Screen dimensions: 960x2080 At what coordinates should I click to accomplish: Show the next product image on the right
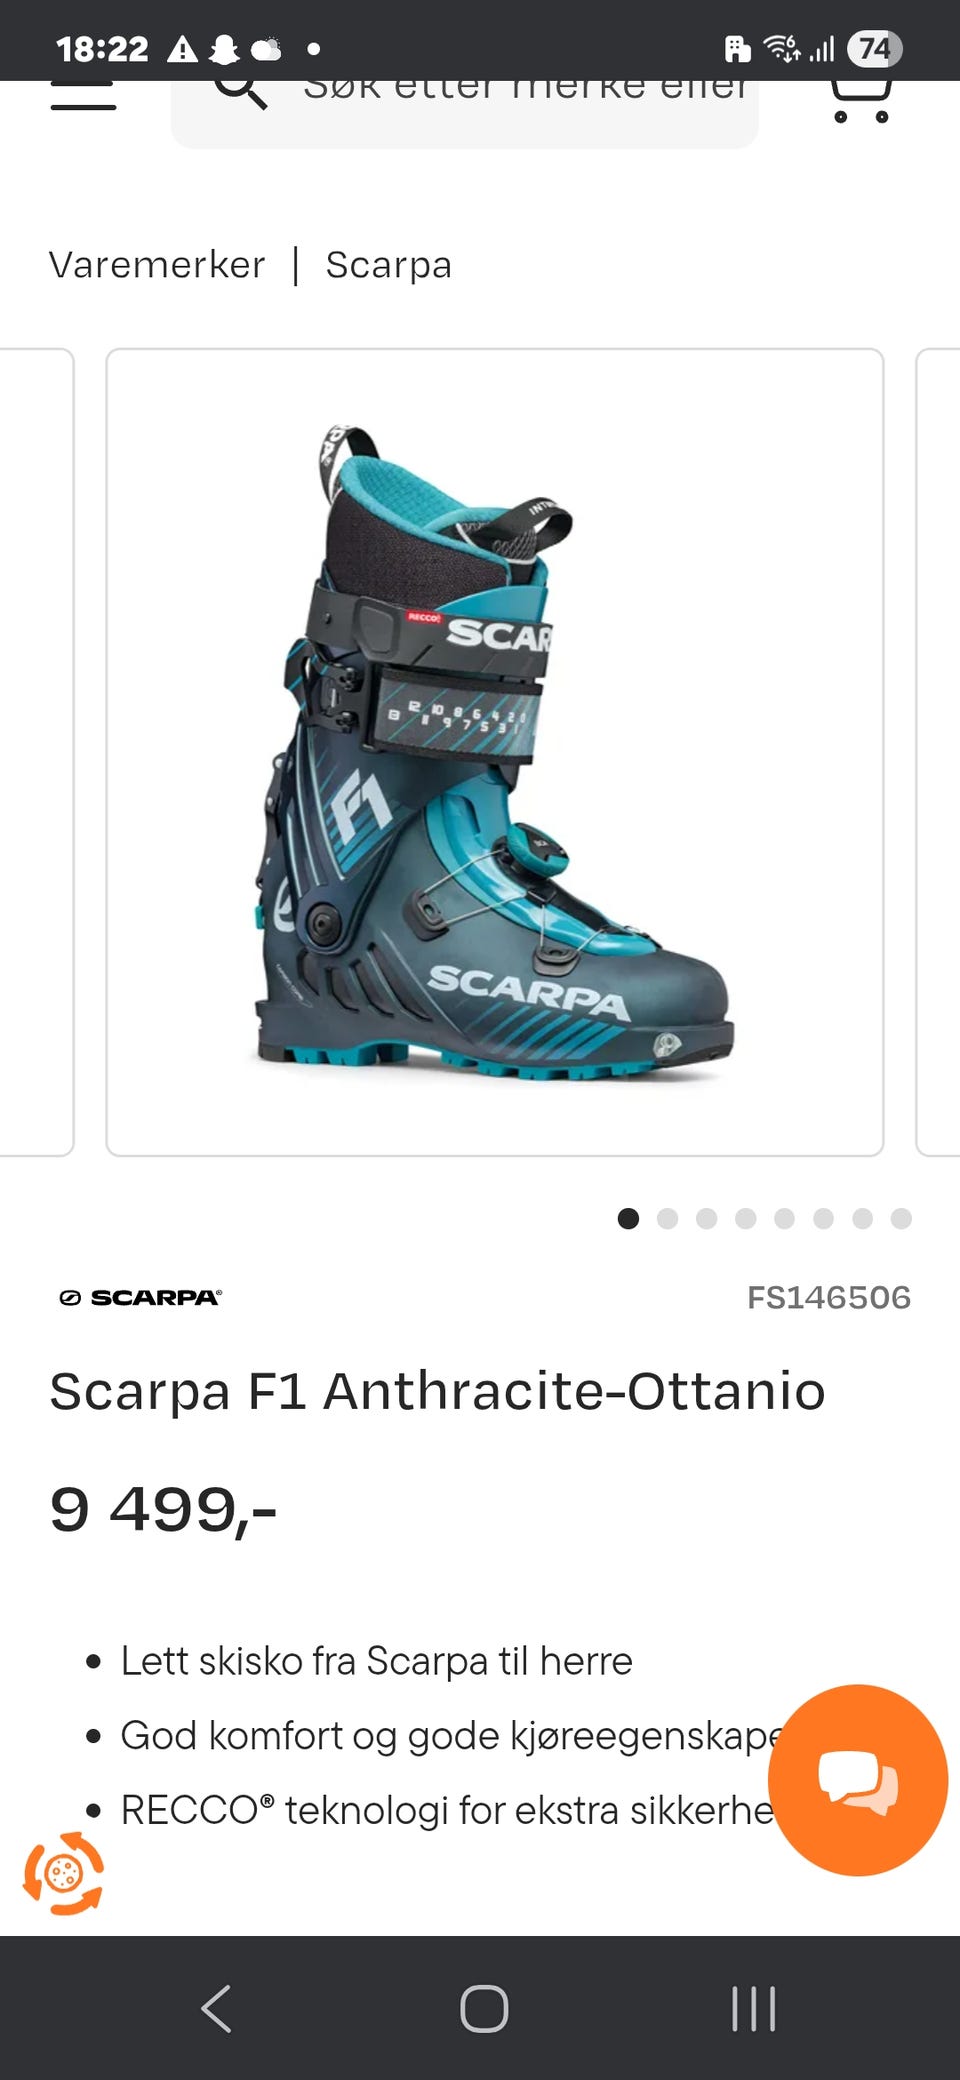938,752
